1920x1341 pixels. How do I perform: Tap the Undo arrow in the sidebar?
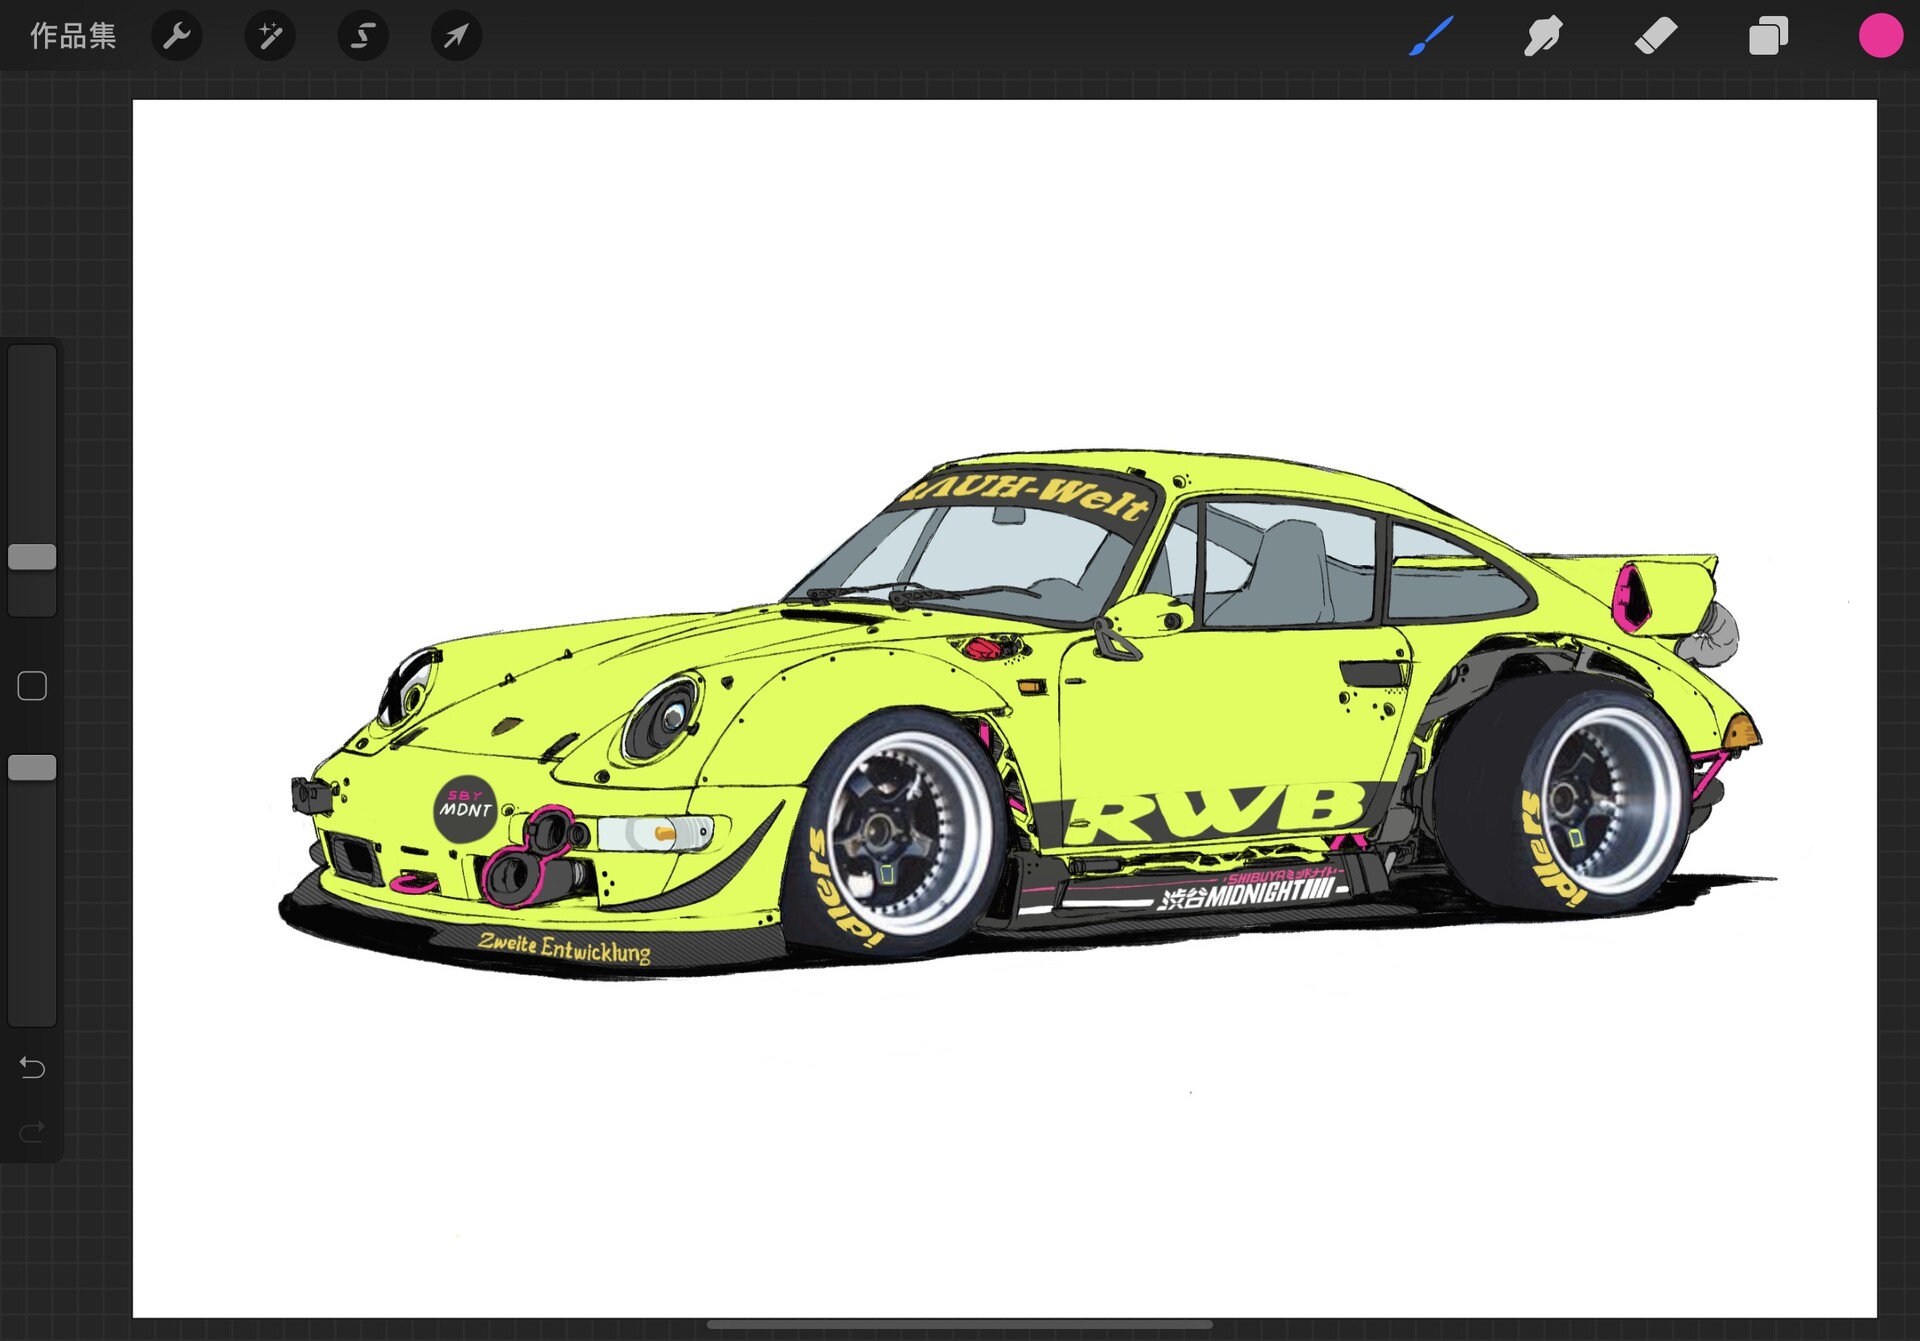coord(31,1068)
